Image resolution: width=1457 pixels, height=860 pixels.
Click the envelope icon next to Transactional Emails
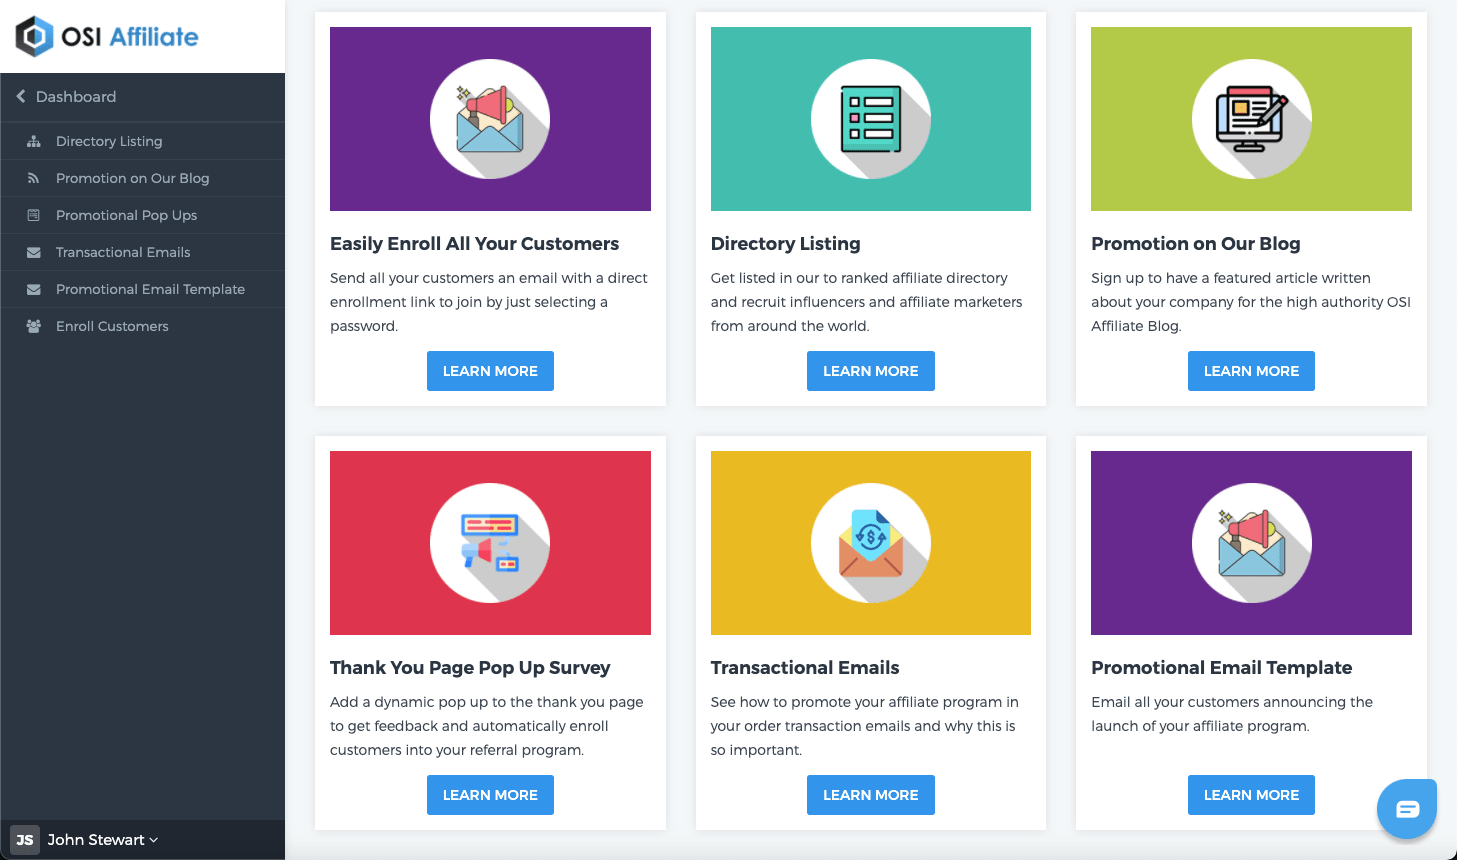[x=34, y=252]
